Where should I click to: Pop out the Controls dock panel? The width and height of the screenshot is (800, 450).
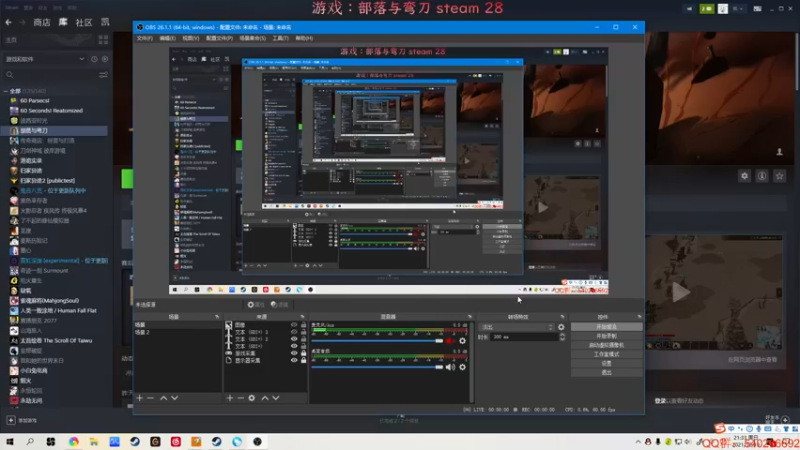(x=639, y=317)
